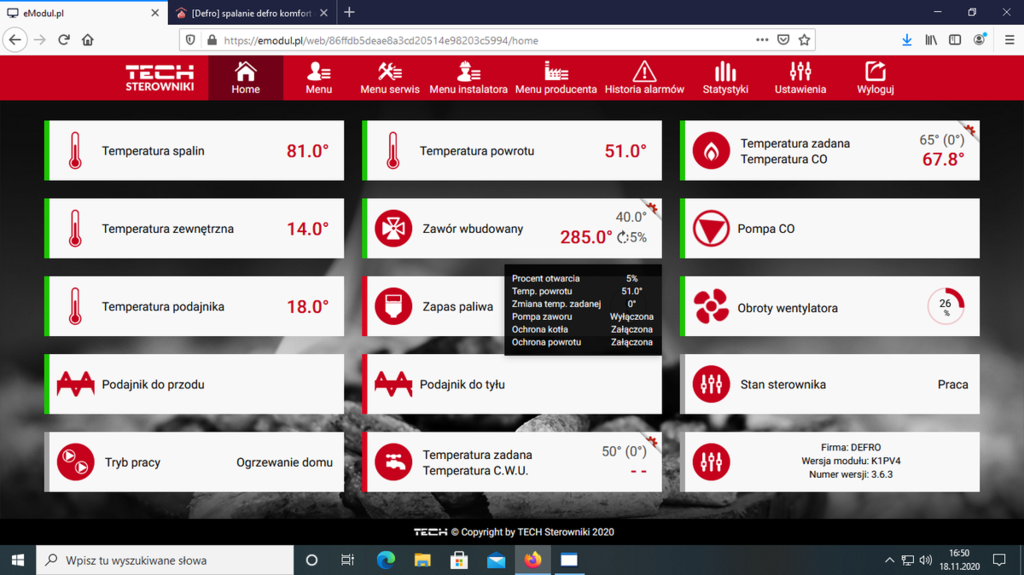Image resolution: width=1024 pixels, height=575 pixels.
Task: Click the Tryb pracy mode icon
Action: [75, 462]
